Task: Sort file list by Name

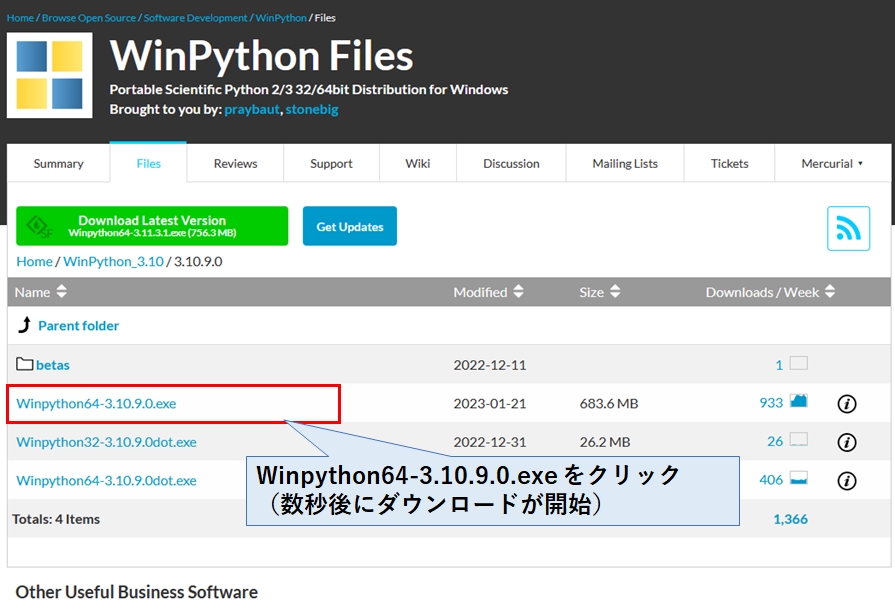Action: tap(41, 292)
